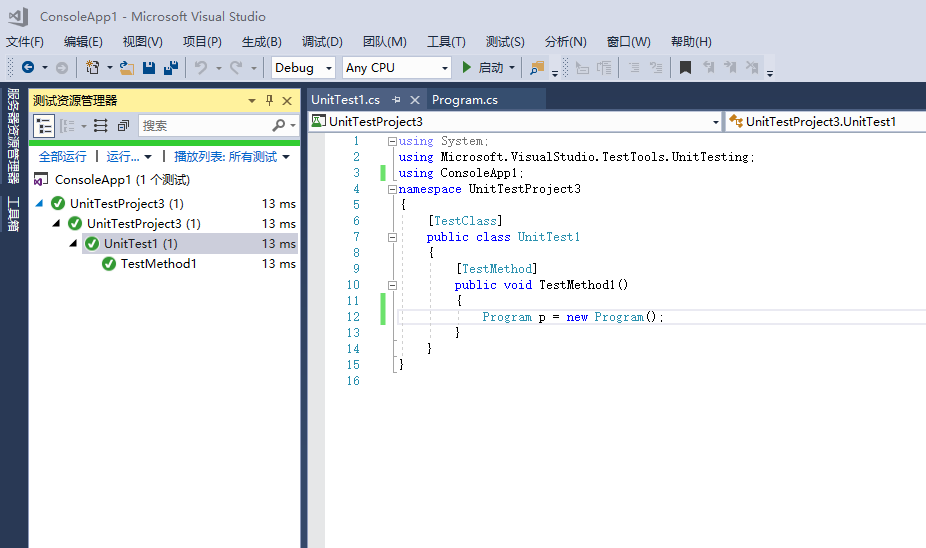The width and height of the screenshot is (926, 548).
Task: Open the 团队(M) menu
Action: point(384,42)
